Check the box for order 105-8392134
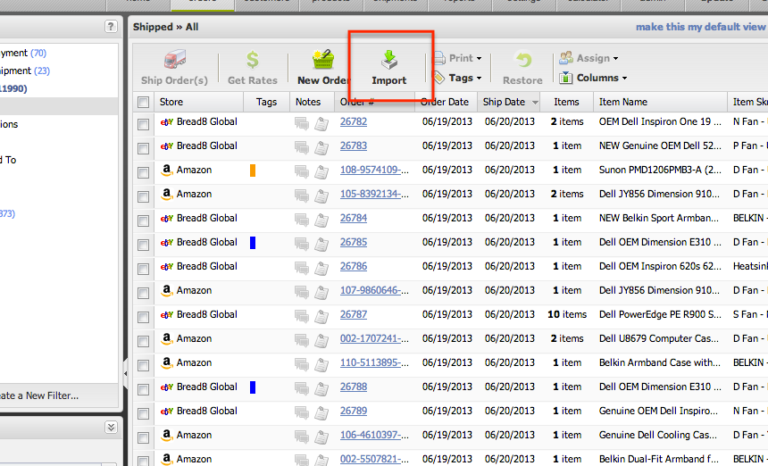Screen dimensions: 768x466 (143, 196)
